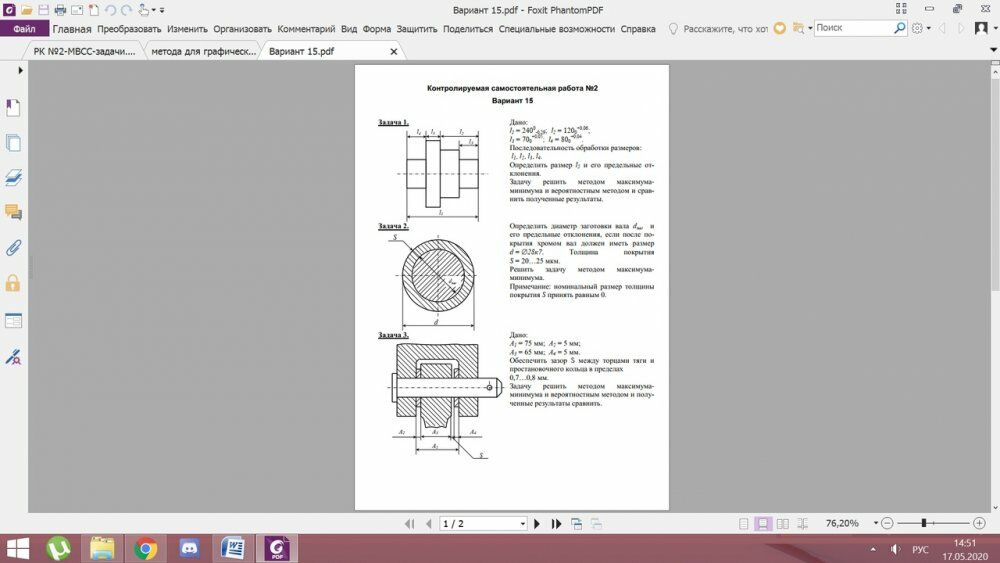This screenshot has height=563, width=1000.
Task: Expand document tab list arrow
Action: point(993,50)
